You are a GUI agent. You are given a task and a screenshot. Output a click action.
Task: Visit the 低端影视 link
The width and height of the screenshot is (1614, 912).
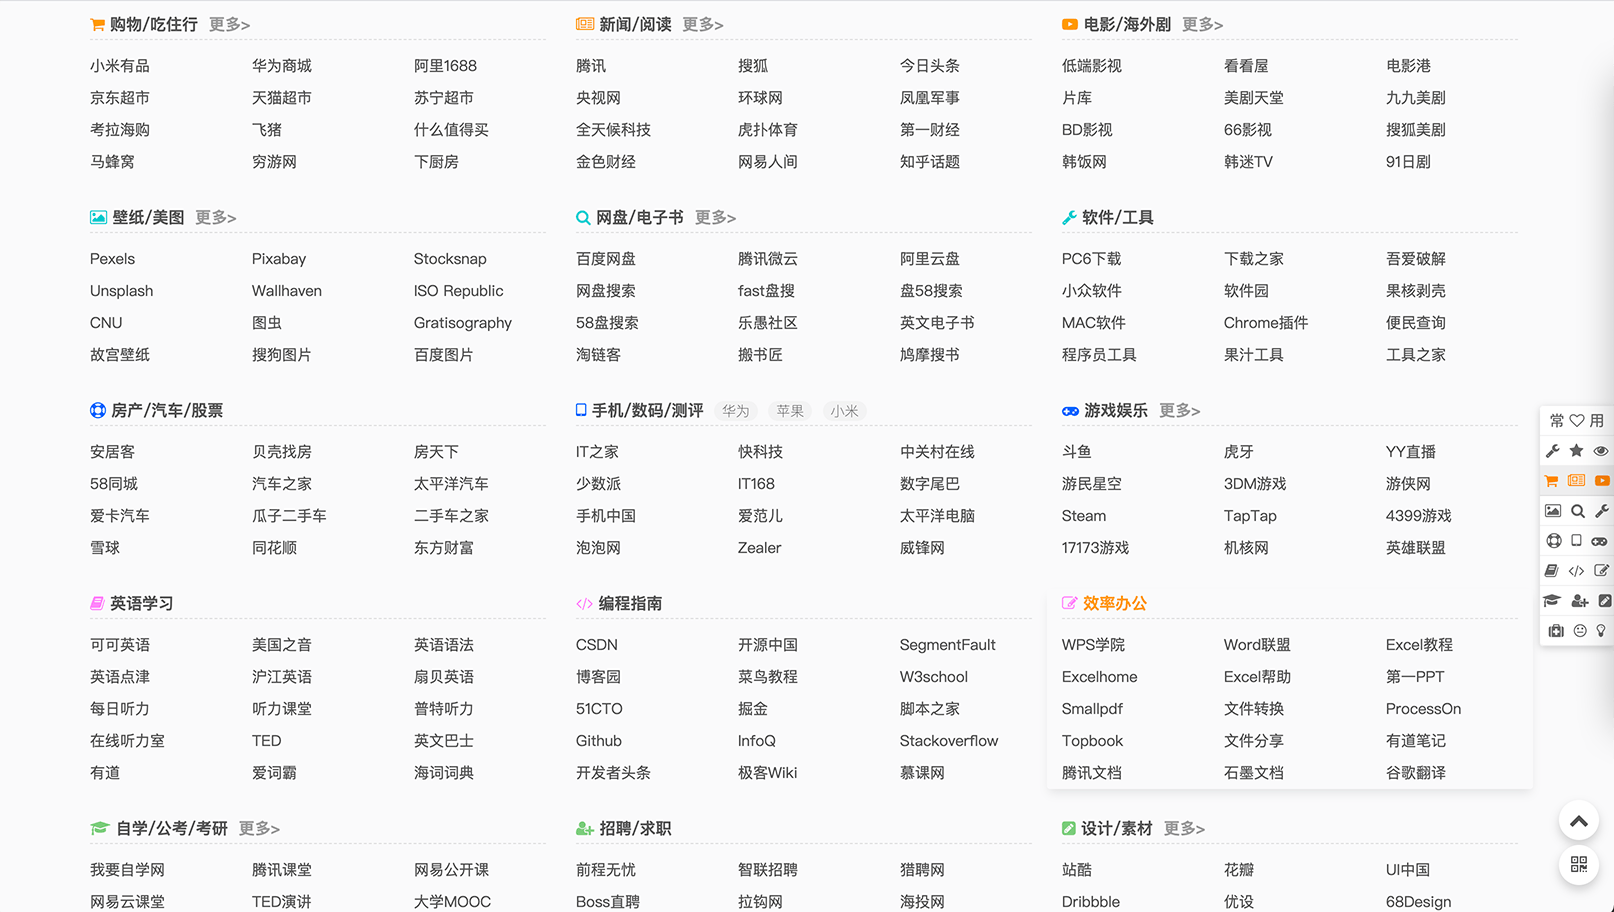pos(1092,66)
